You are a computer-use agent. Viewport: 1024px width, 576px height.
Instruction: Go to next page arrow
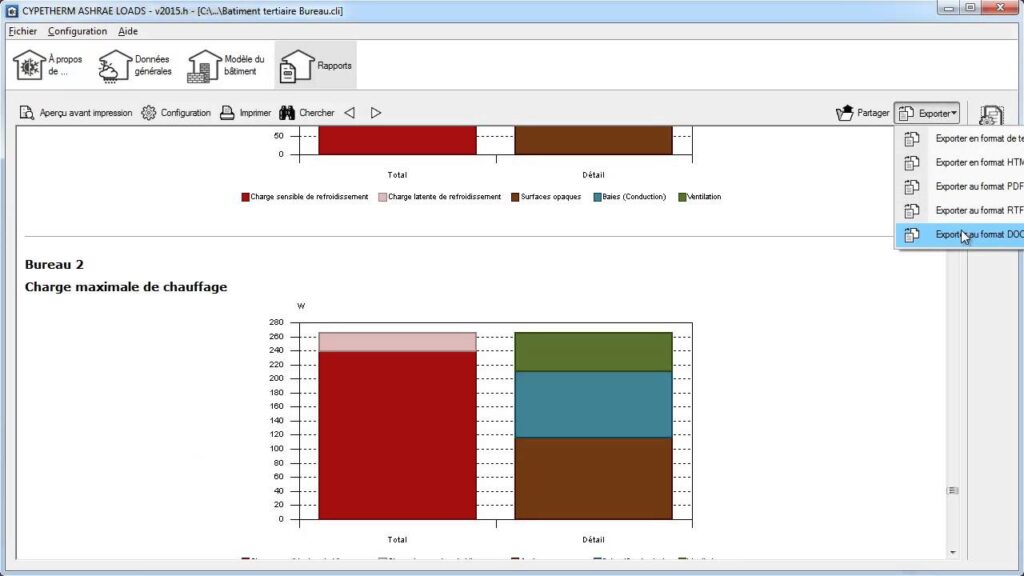click(x=376, y=113)
